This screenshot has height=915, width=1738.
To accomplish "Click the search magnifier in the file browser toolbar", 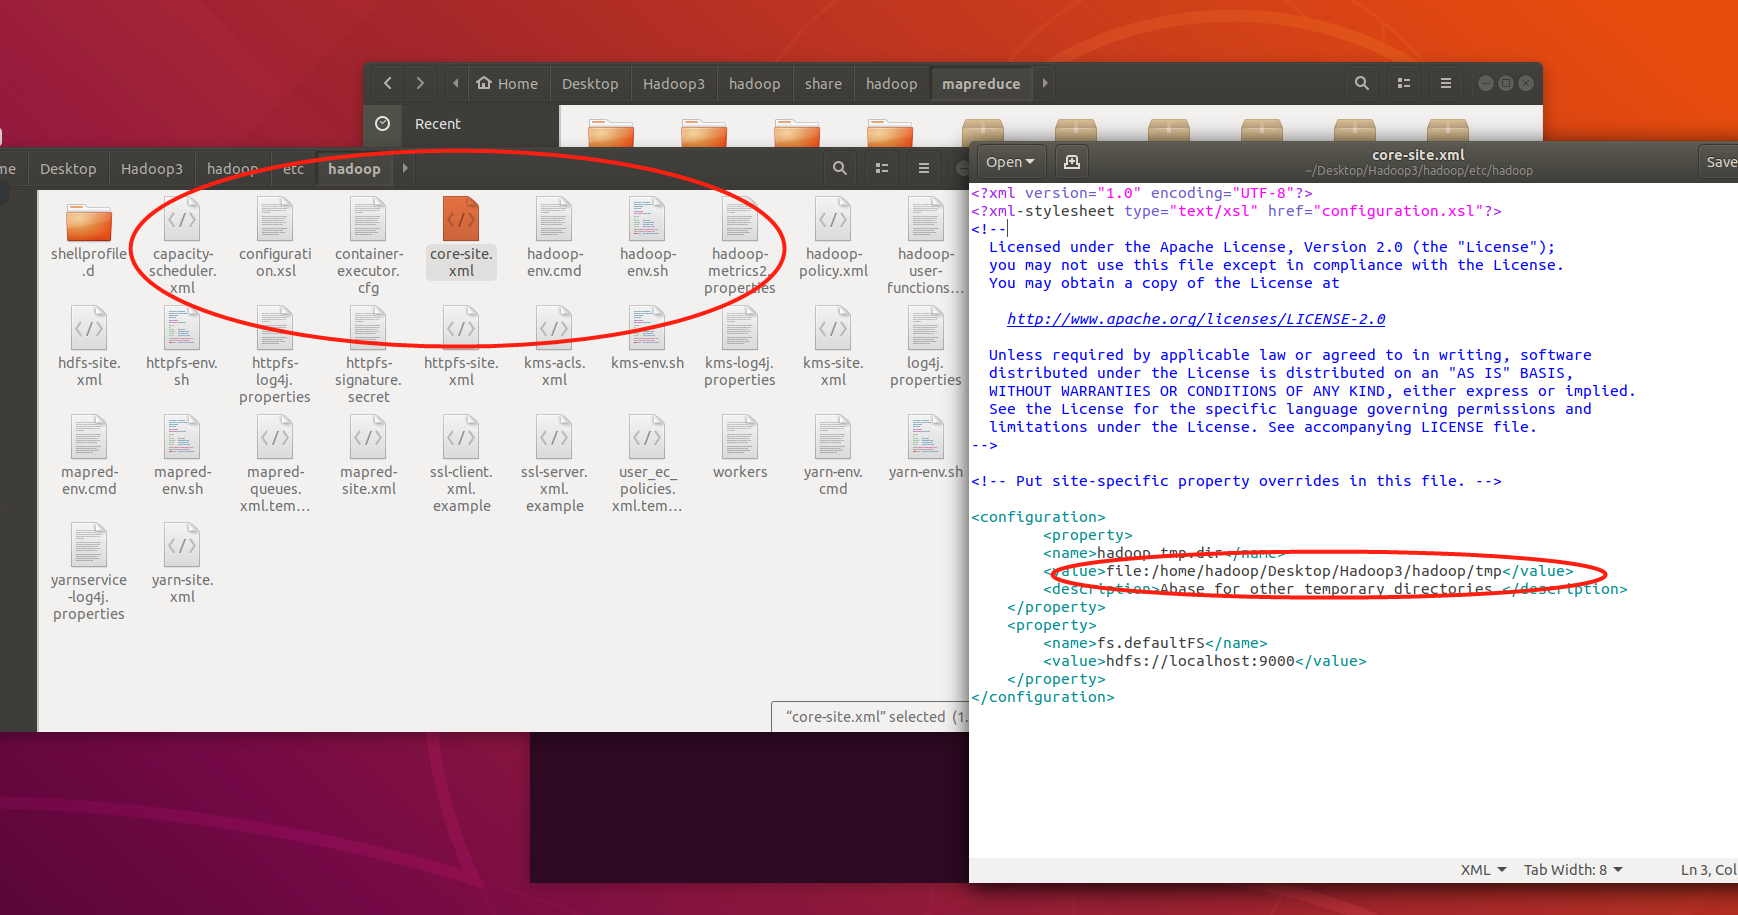I will [1361, 83].
